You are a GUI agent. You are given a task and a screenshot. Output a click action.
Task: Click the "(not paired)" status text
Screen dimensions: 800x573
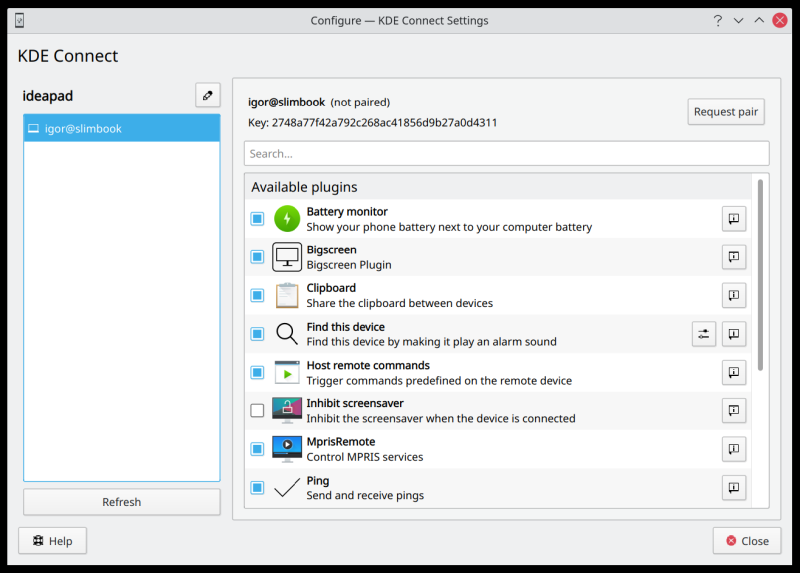coord(360,103)
